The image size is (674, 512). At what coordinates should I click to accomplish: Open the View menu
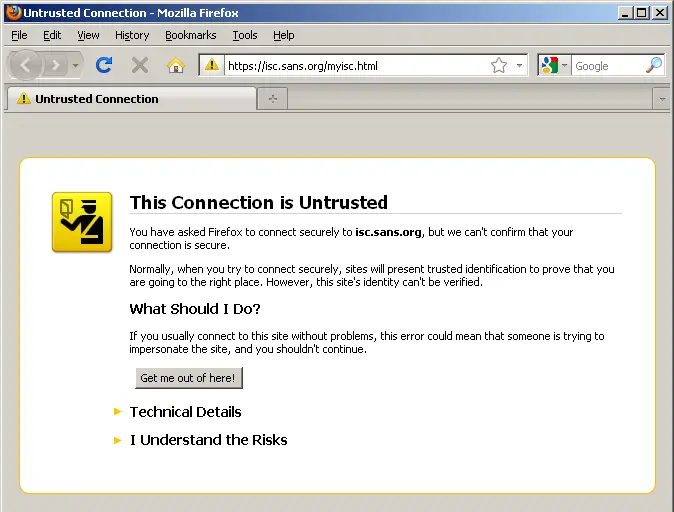[x=88, y=35]
